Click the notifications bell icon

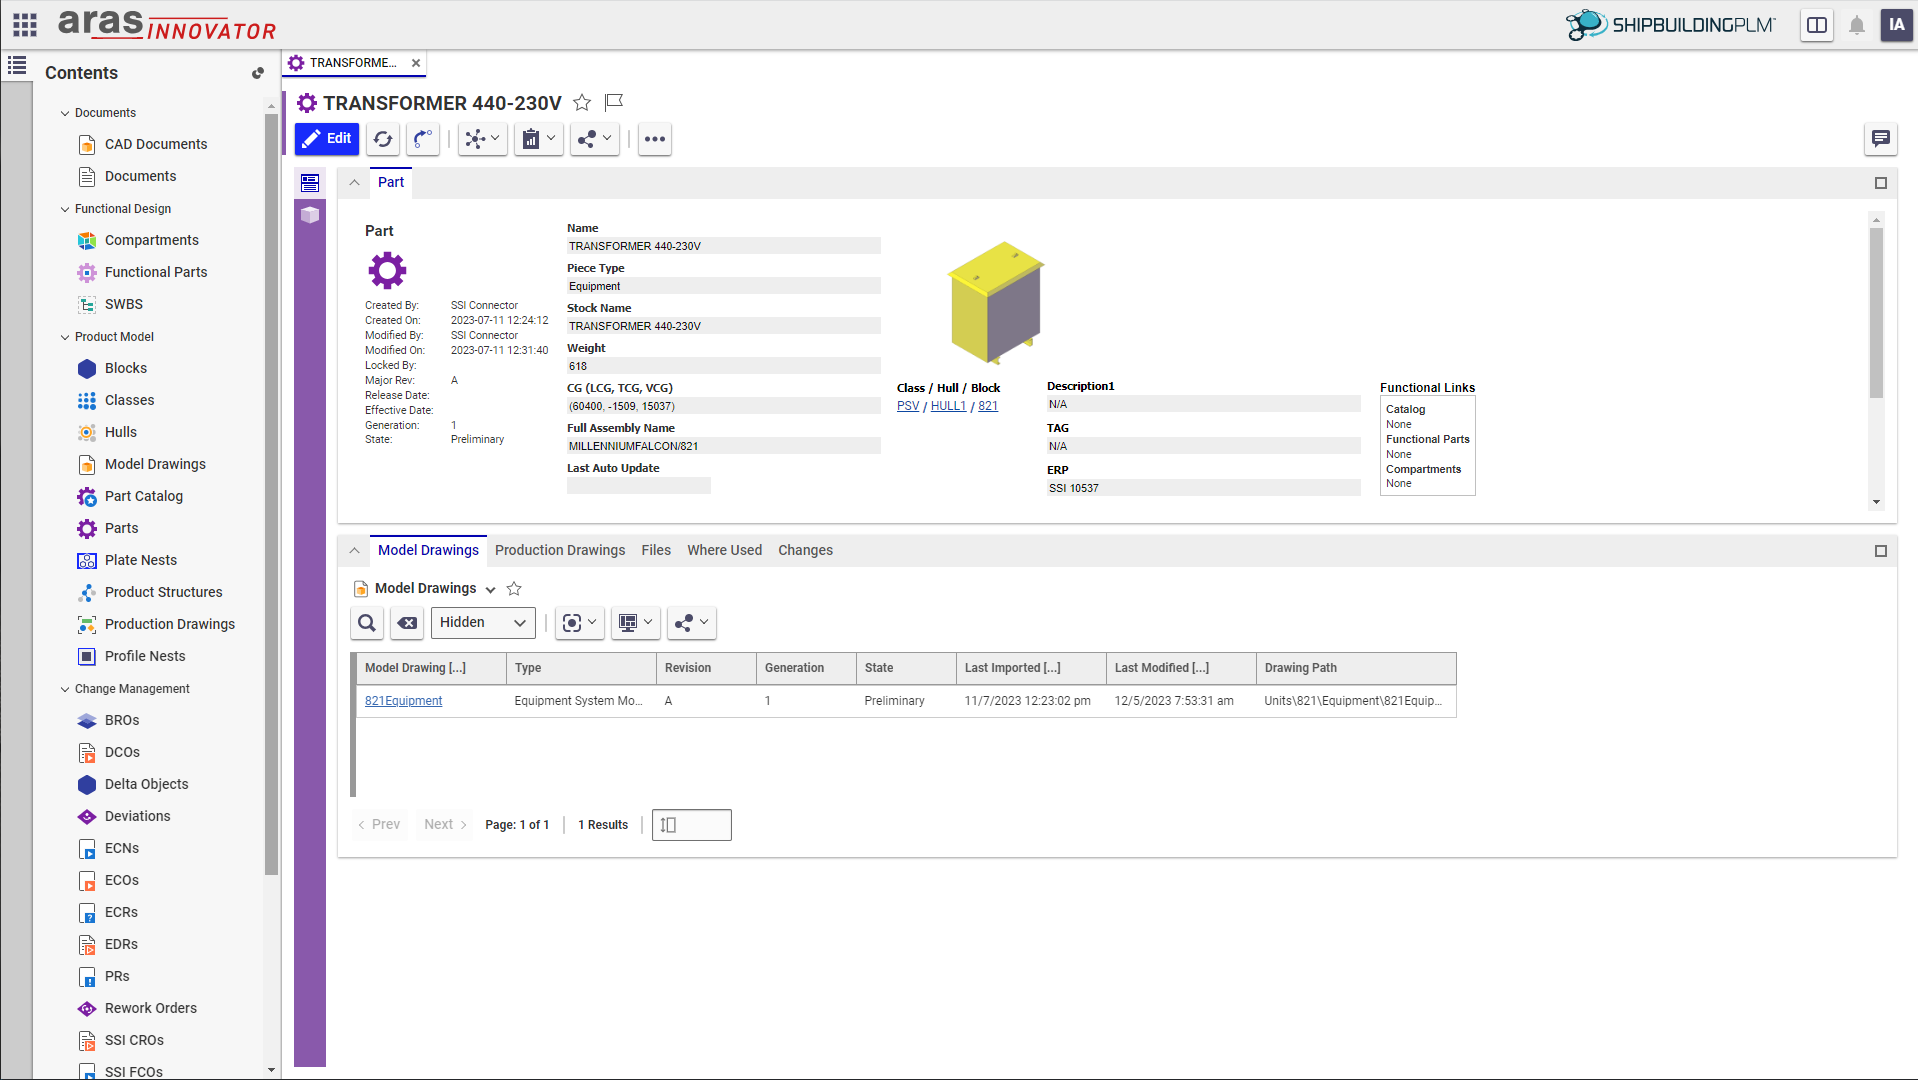coord(1856,26)
